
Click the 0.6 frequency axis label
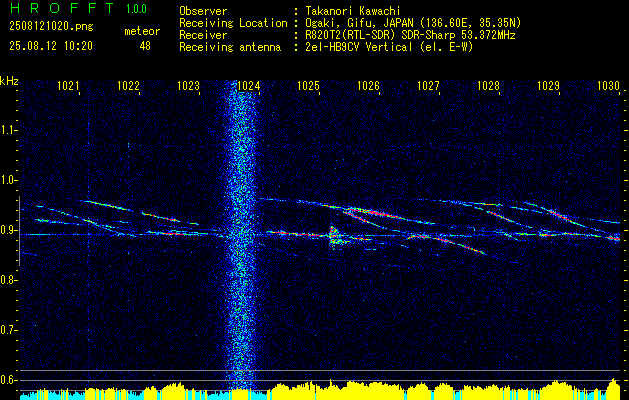click(x=8, y=380)
